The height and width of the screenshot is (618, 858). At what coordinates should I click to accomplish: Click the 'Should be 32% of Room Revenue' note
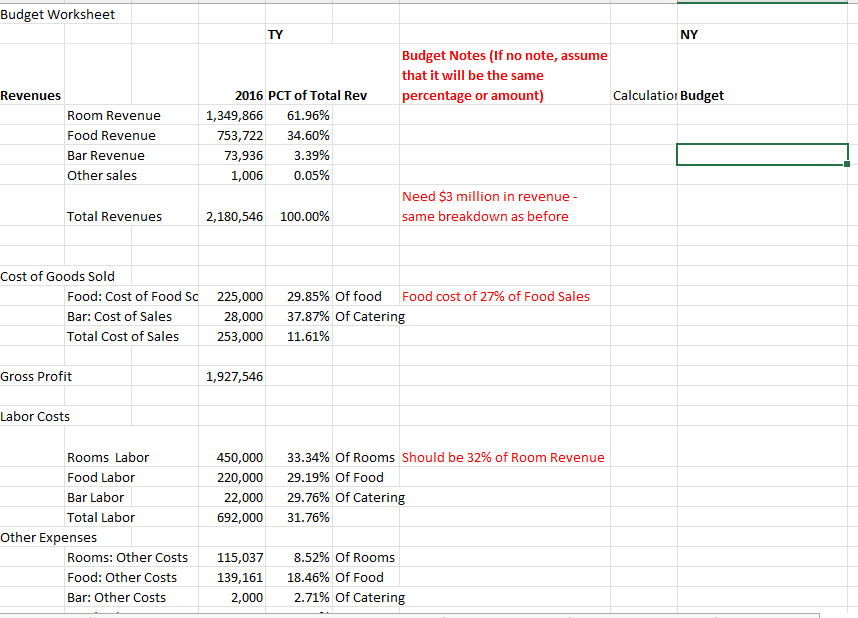pos(501,457)
